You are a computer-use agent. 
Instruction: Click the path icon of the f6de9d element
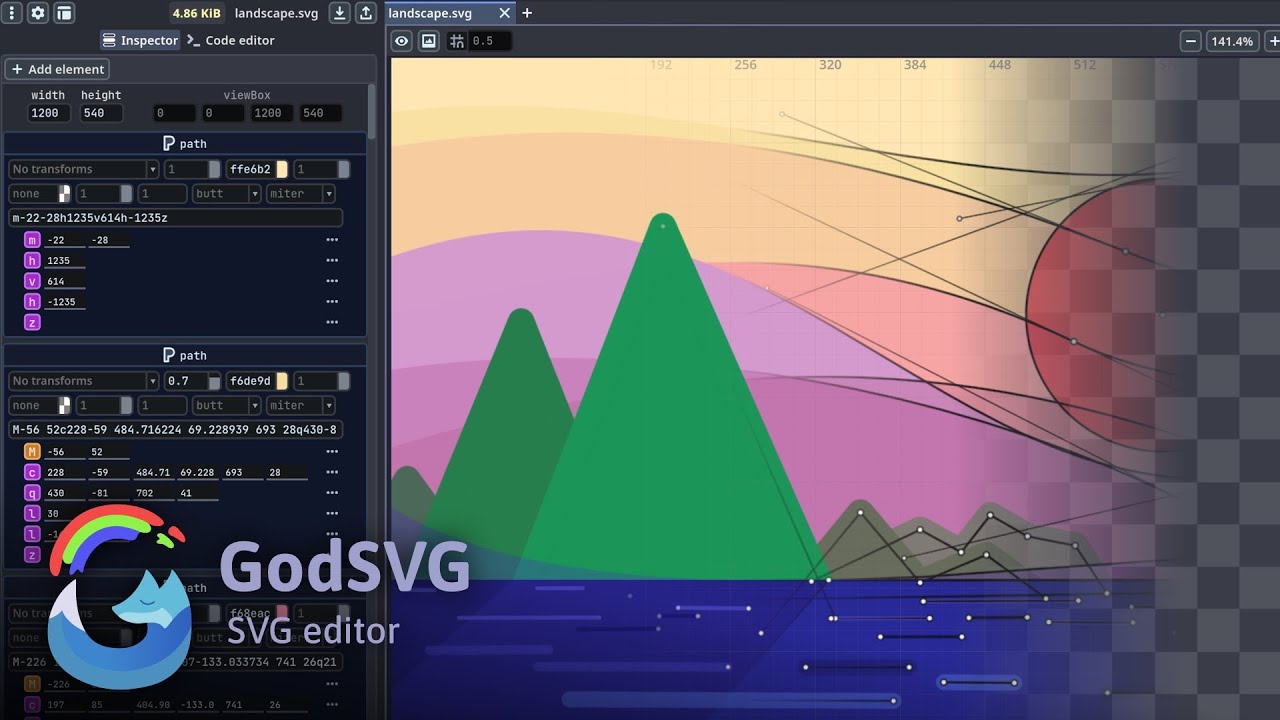point(168,355)
